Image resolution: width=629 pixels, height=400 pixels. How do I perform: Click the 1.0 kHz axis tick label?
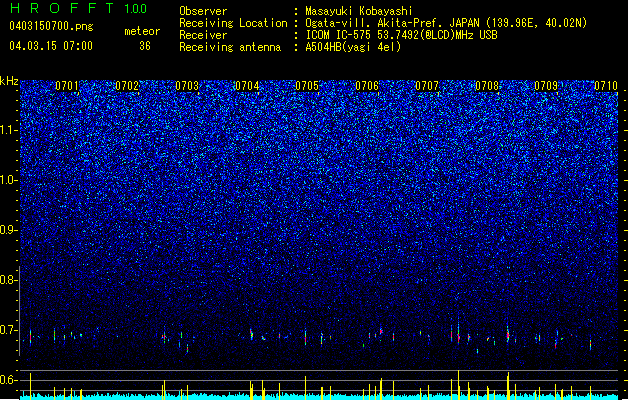(x=8, y=181)
